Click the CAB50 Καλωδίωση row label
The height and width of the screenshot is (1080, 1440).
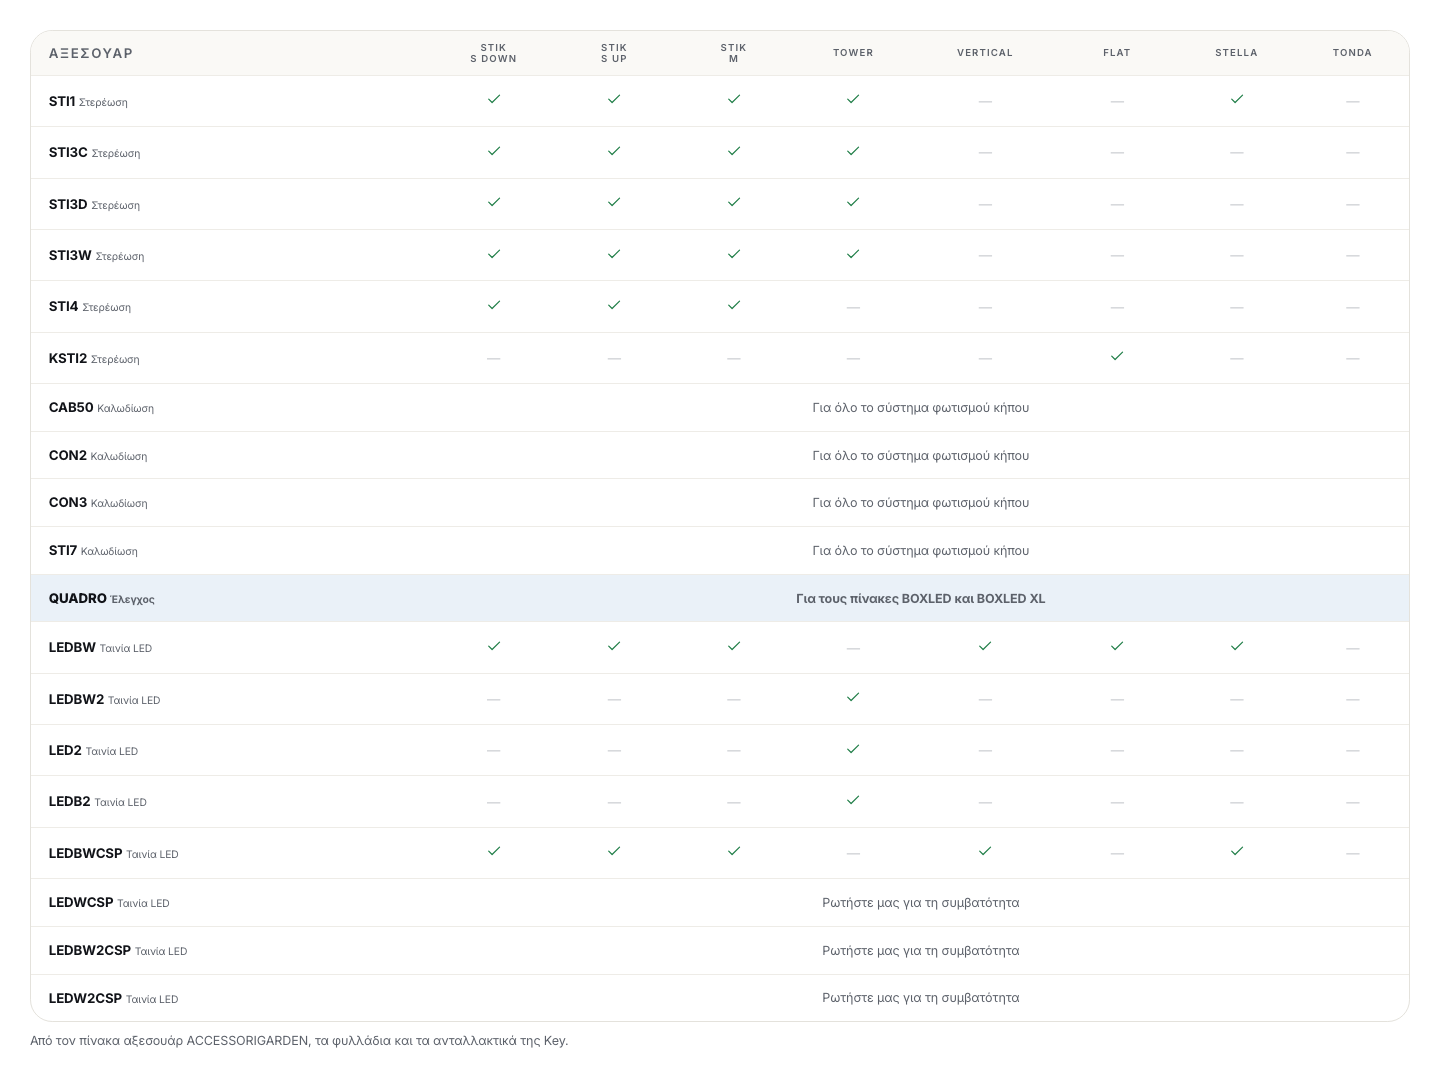101,408
